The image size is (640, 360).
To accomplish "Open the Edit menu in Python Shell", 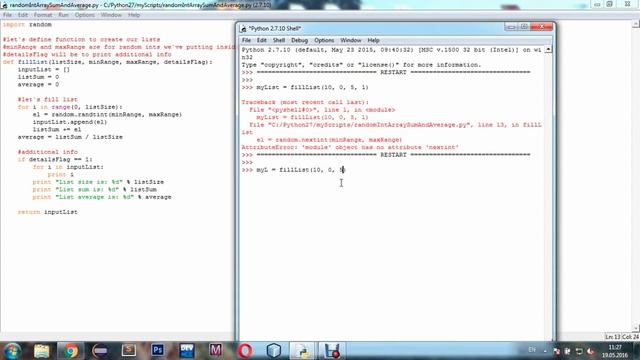I will [x=262, y=40].
